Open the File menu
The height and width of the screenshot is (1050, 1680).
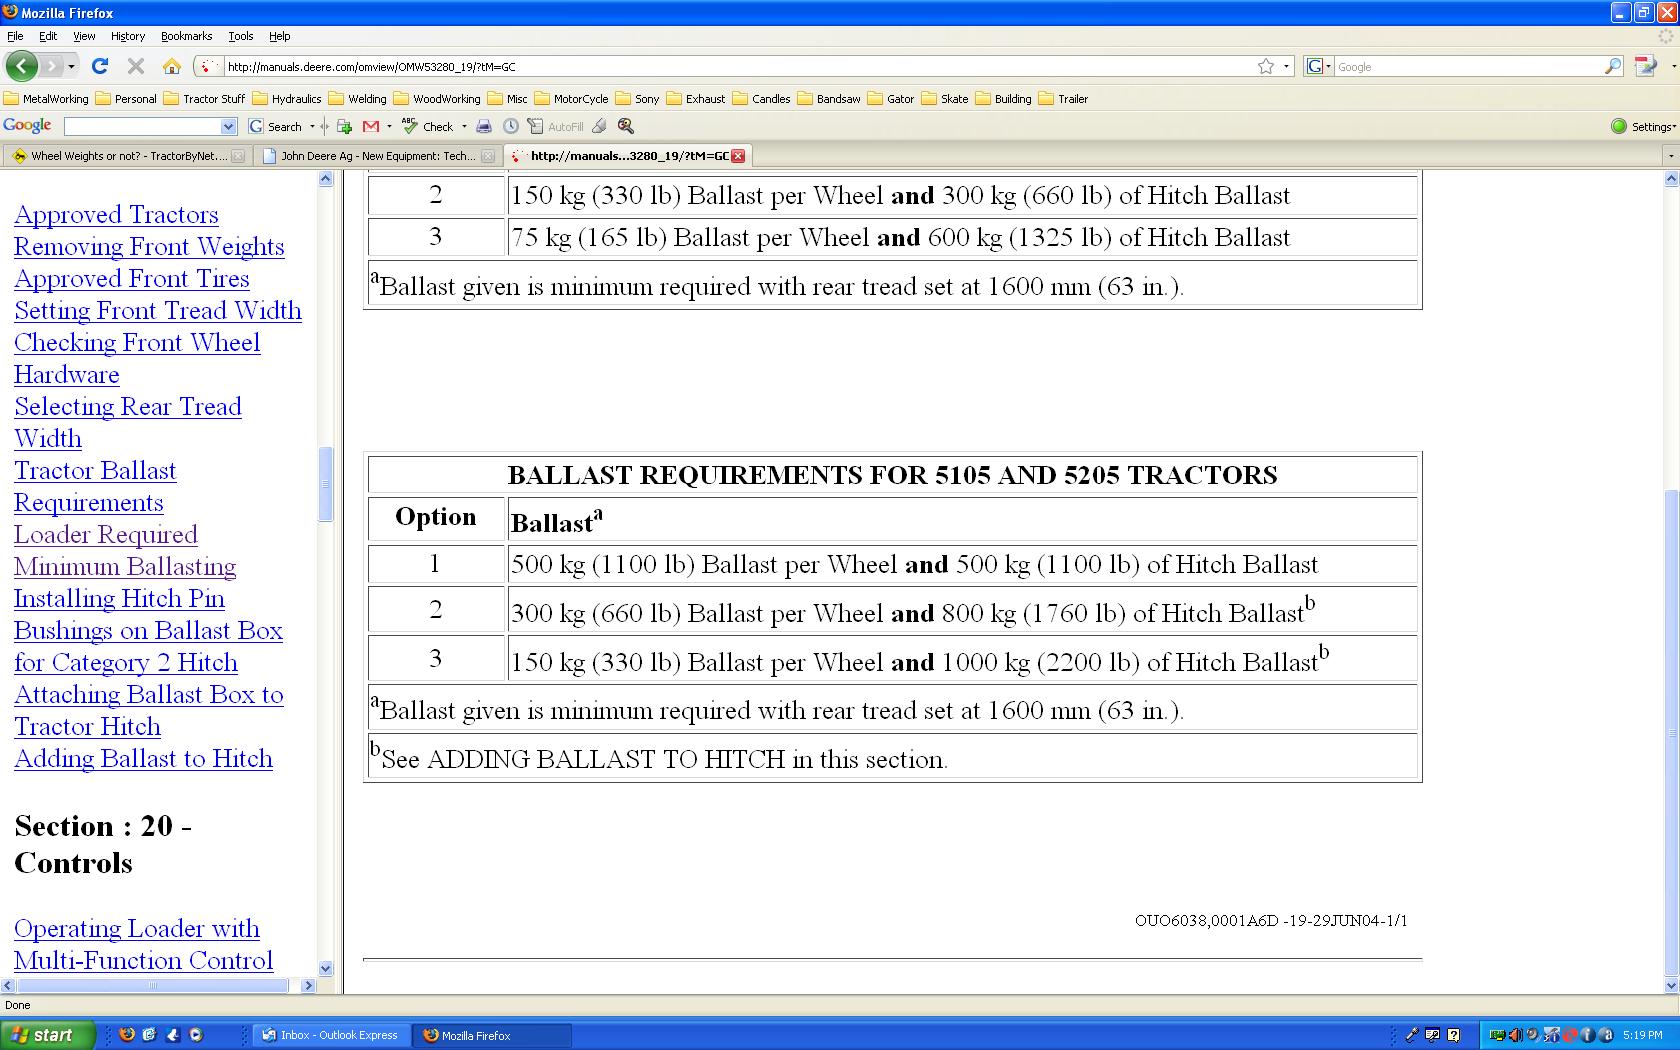pyautogui.click(x=15, y=36)
